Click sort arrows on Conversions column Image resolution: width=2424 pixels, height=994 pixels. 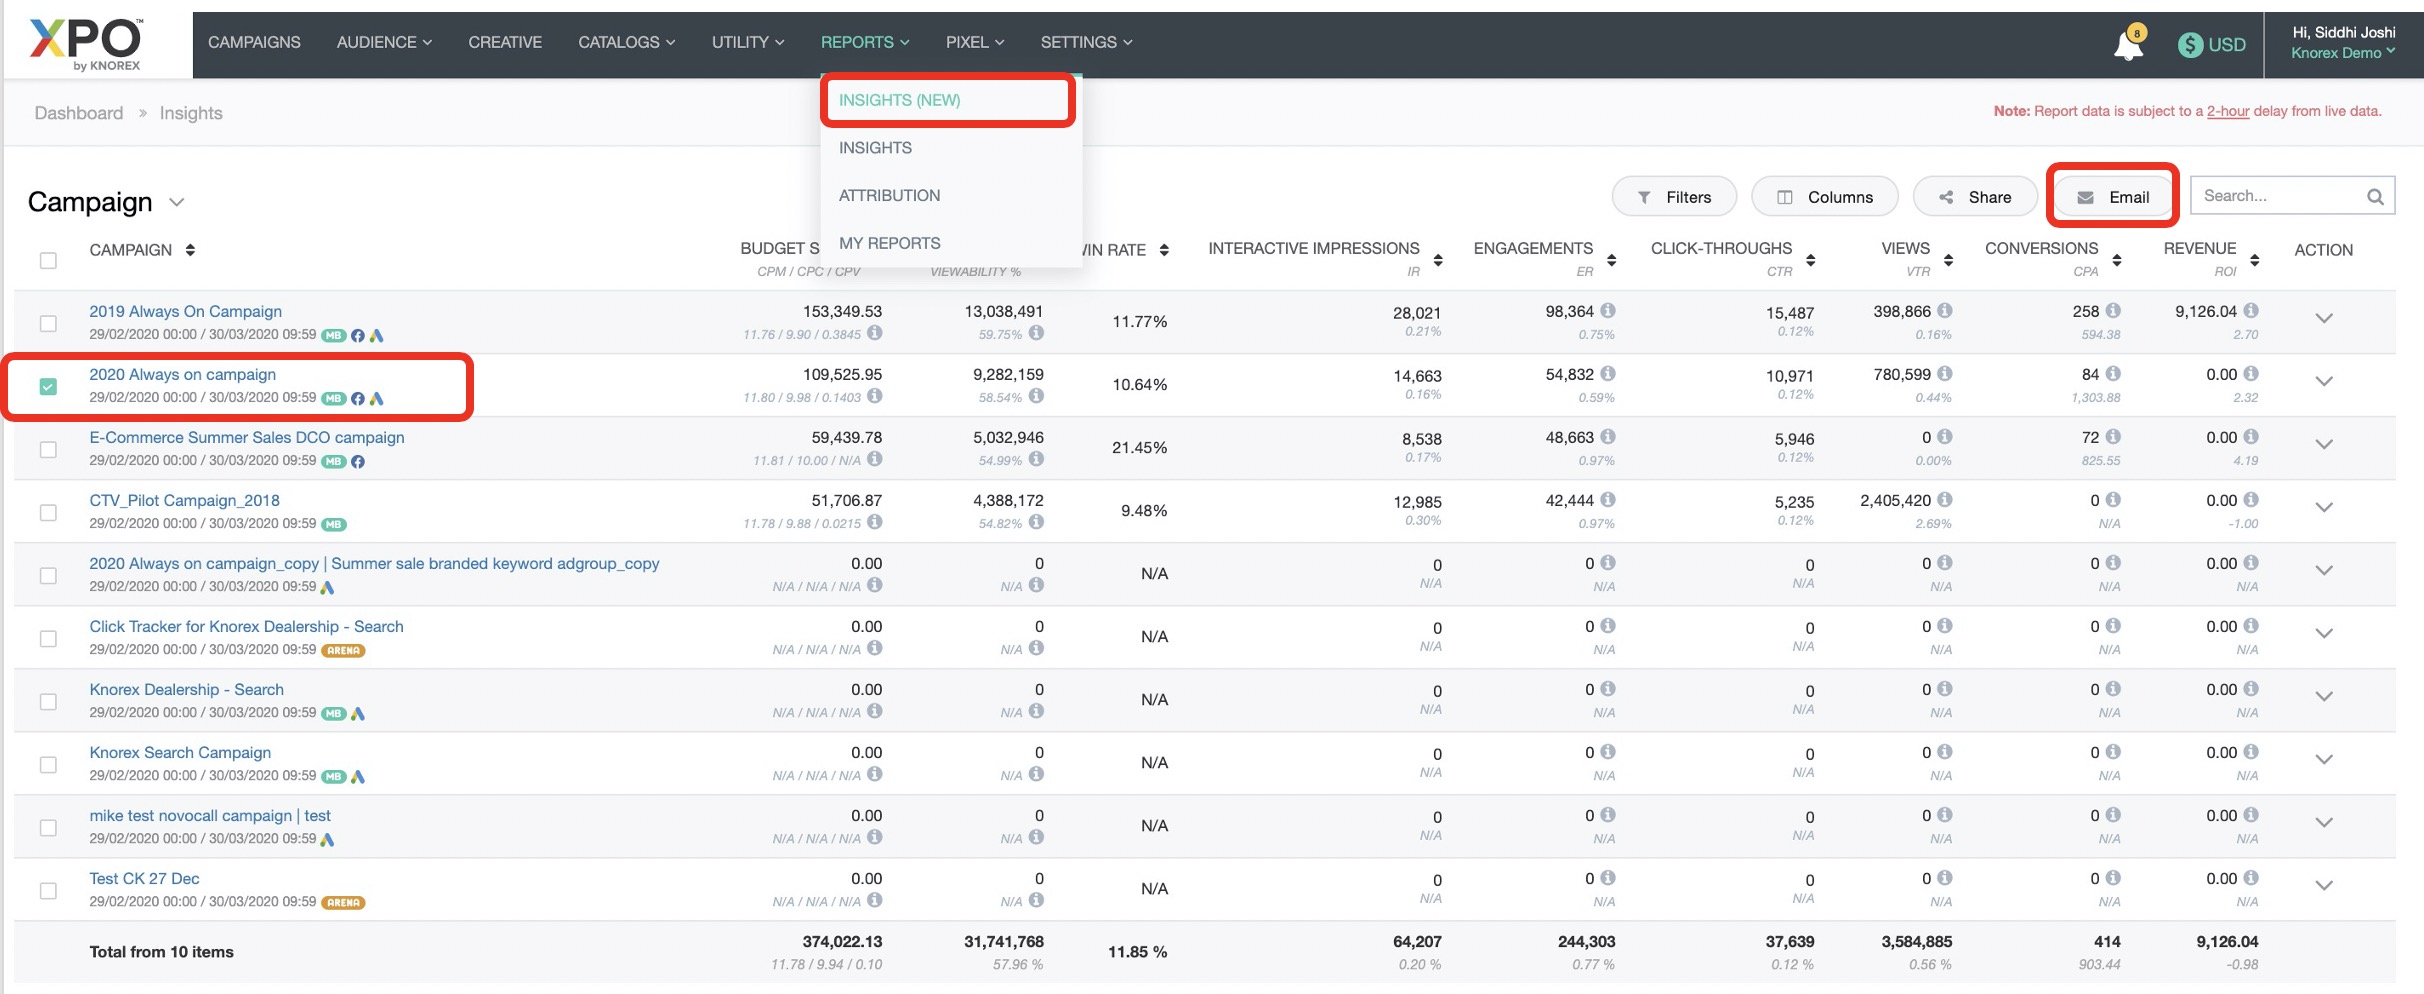point(2117,260)
